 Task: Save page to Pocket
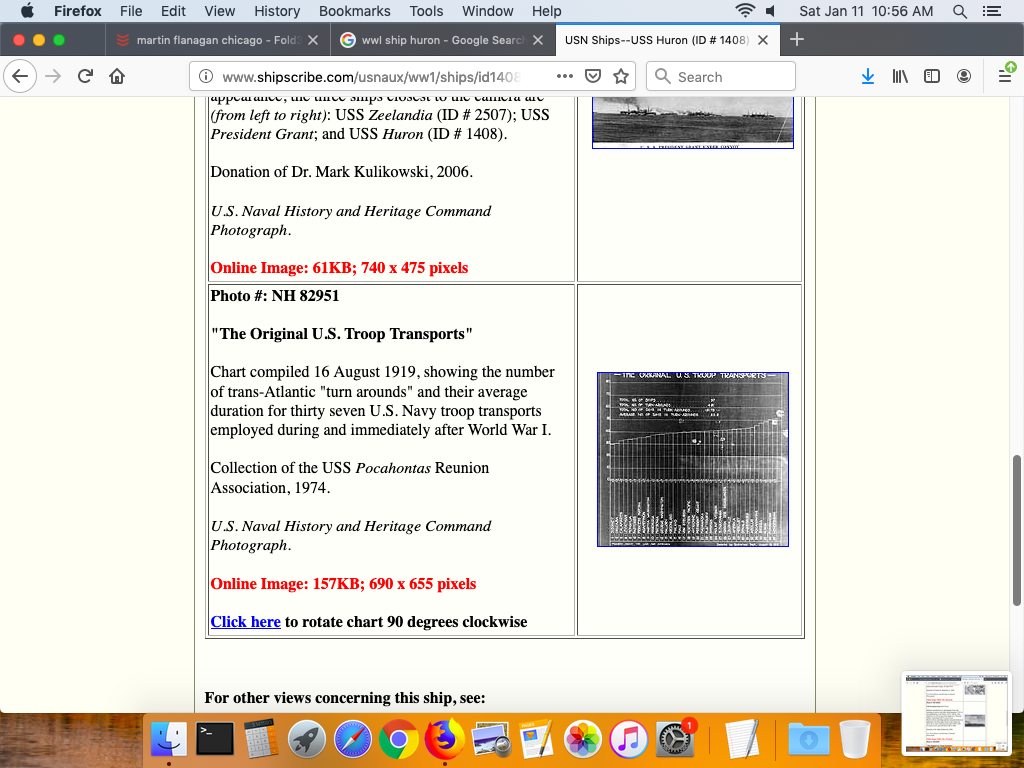pos(593,77)
